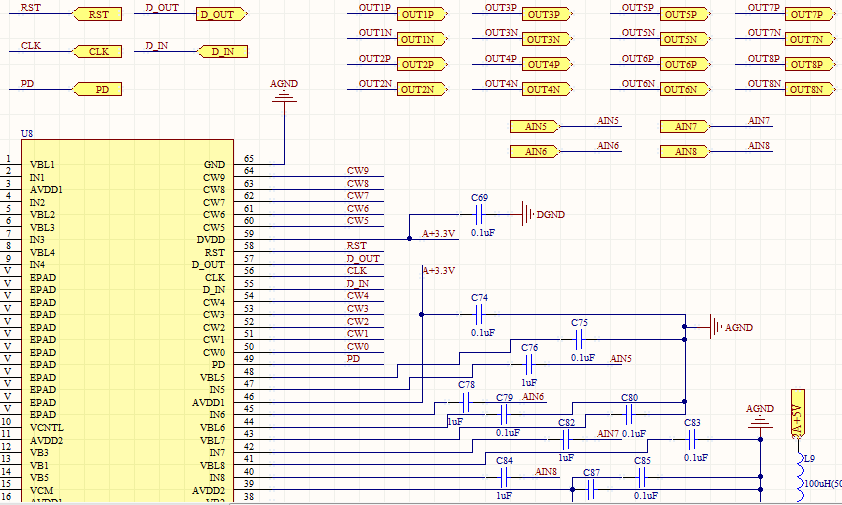Select capacitor C83 symbol
The height and width of the screenshot is (505, 842).
(692, 439)
